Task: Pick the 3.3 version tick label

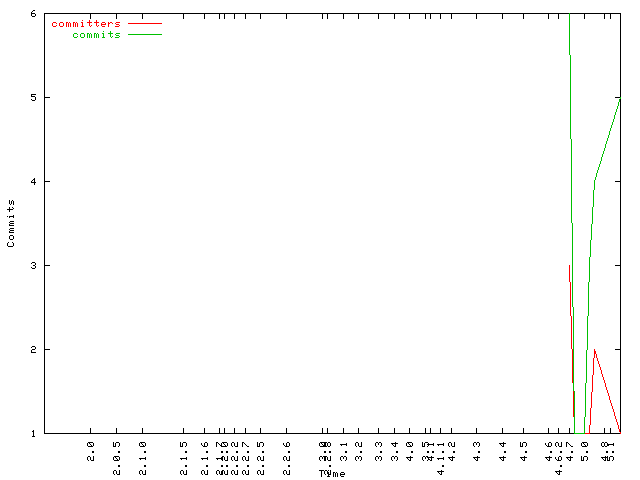Action: point(379,446)
